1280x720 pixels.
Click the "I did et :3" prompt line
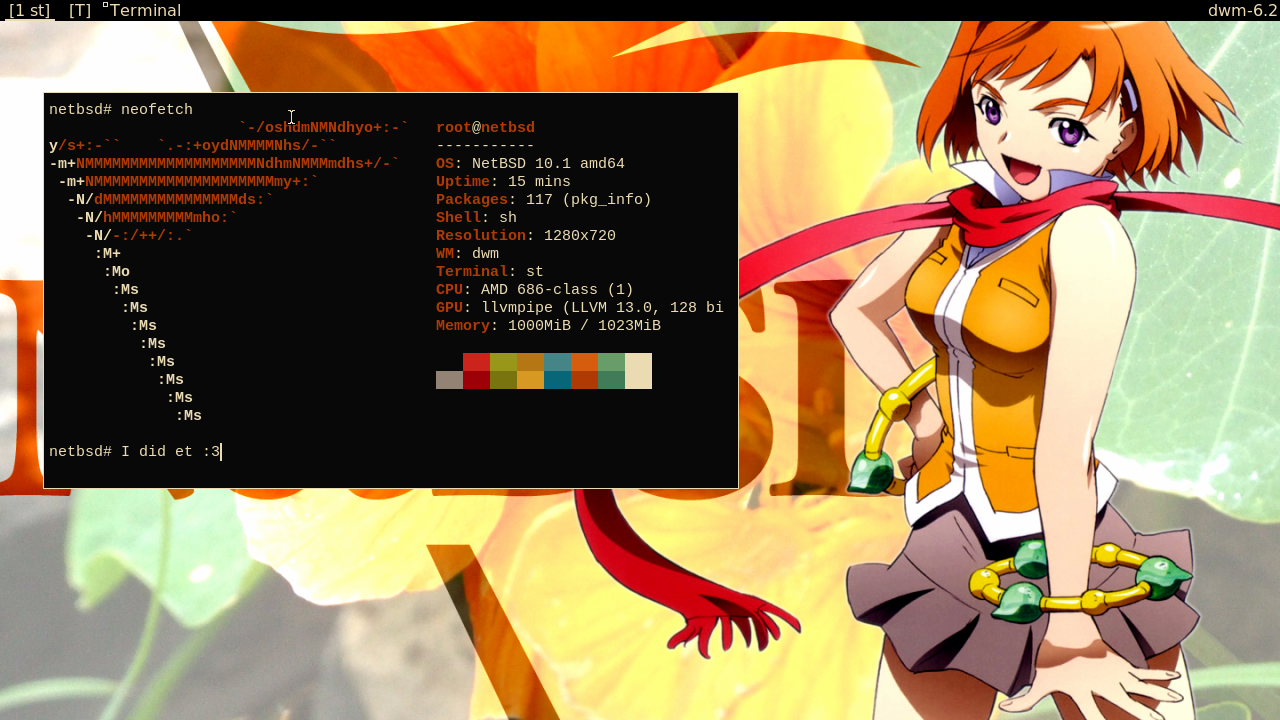135,452
